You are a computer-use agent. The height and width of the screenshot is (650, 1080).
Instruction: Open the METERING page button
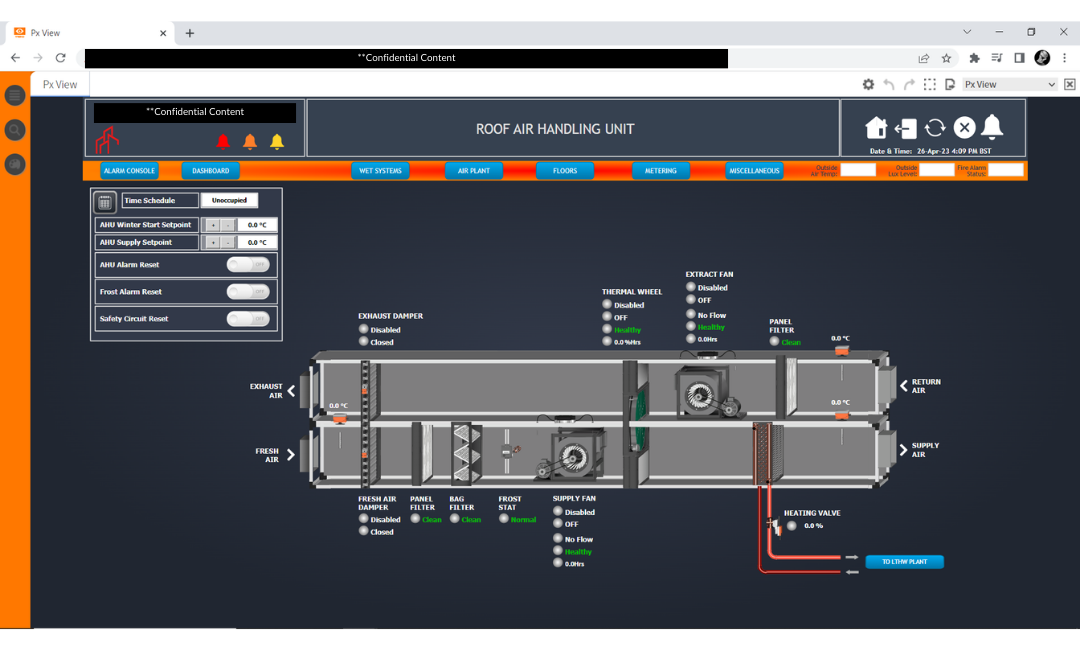click(661, 170)
